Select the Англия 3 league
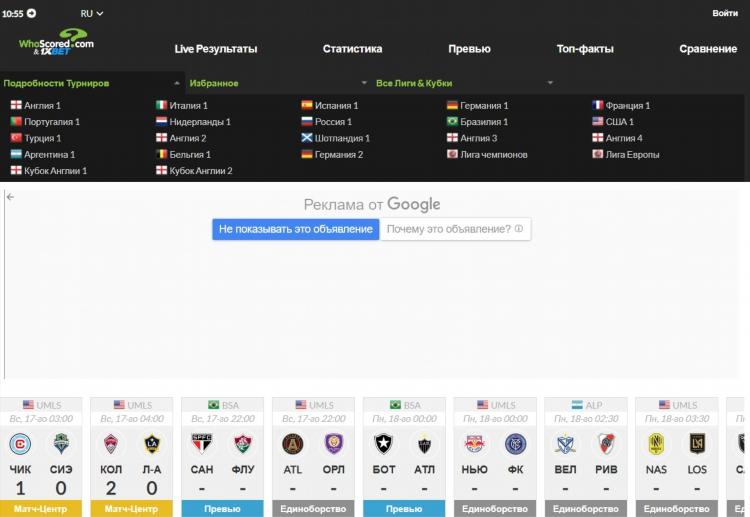750x517 pixels. tap(472, 138)
